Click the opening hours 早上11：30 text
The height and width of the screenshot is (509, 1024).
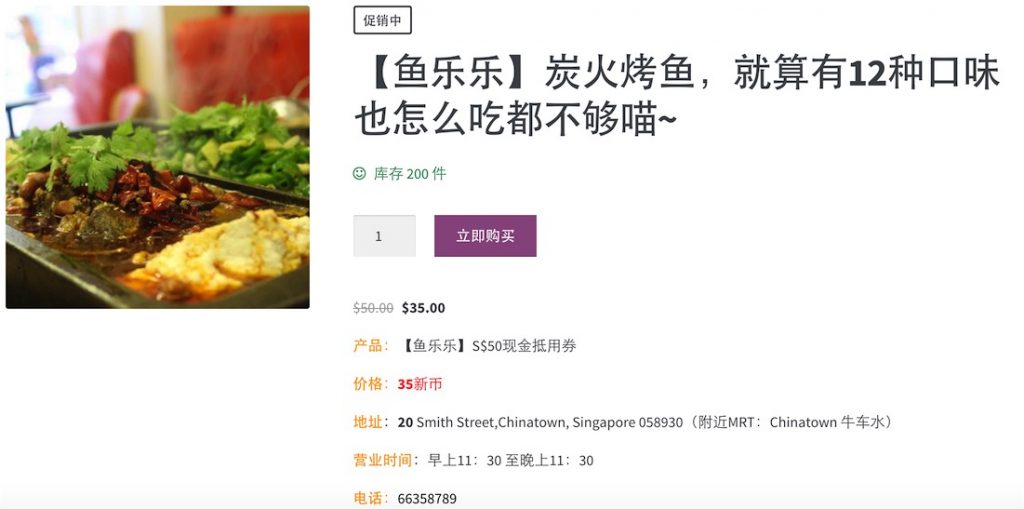tap(464, 461)
